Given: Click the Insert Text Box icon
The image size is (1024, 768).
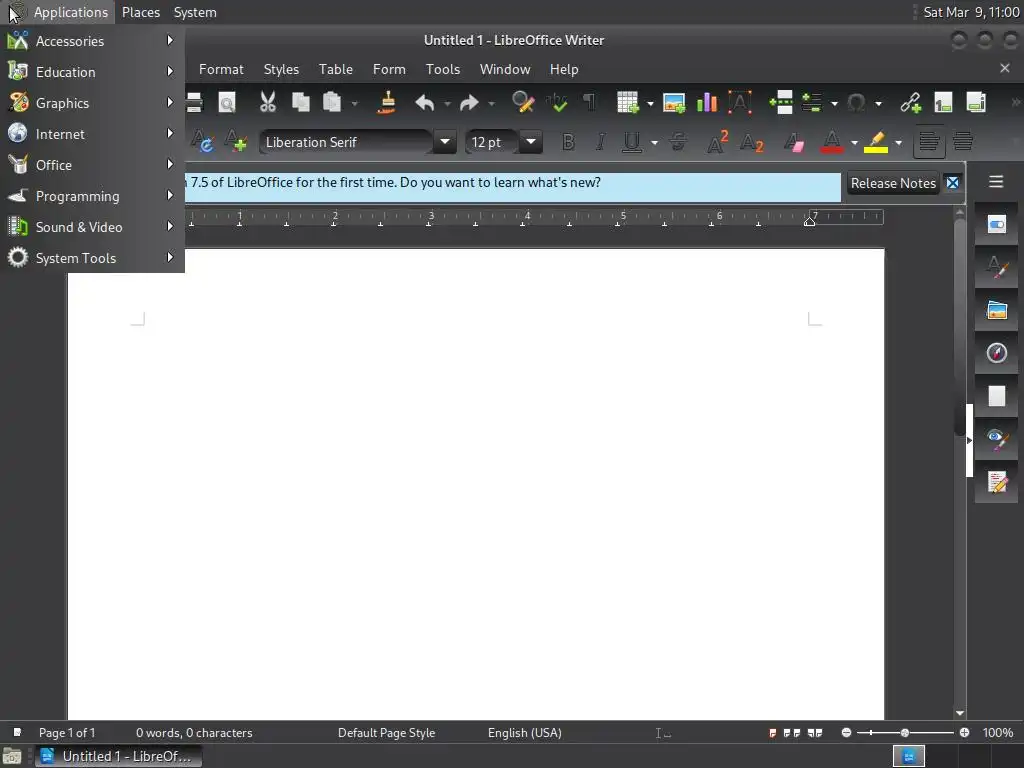Looking at the screenshot, I should pyautogui.click(x=739, y=103).
